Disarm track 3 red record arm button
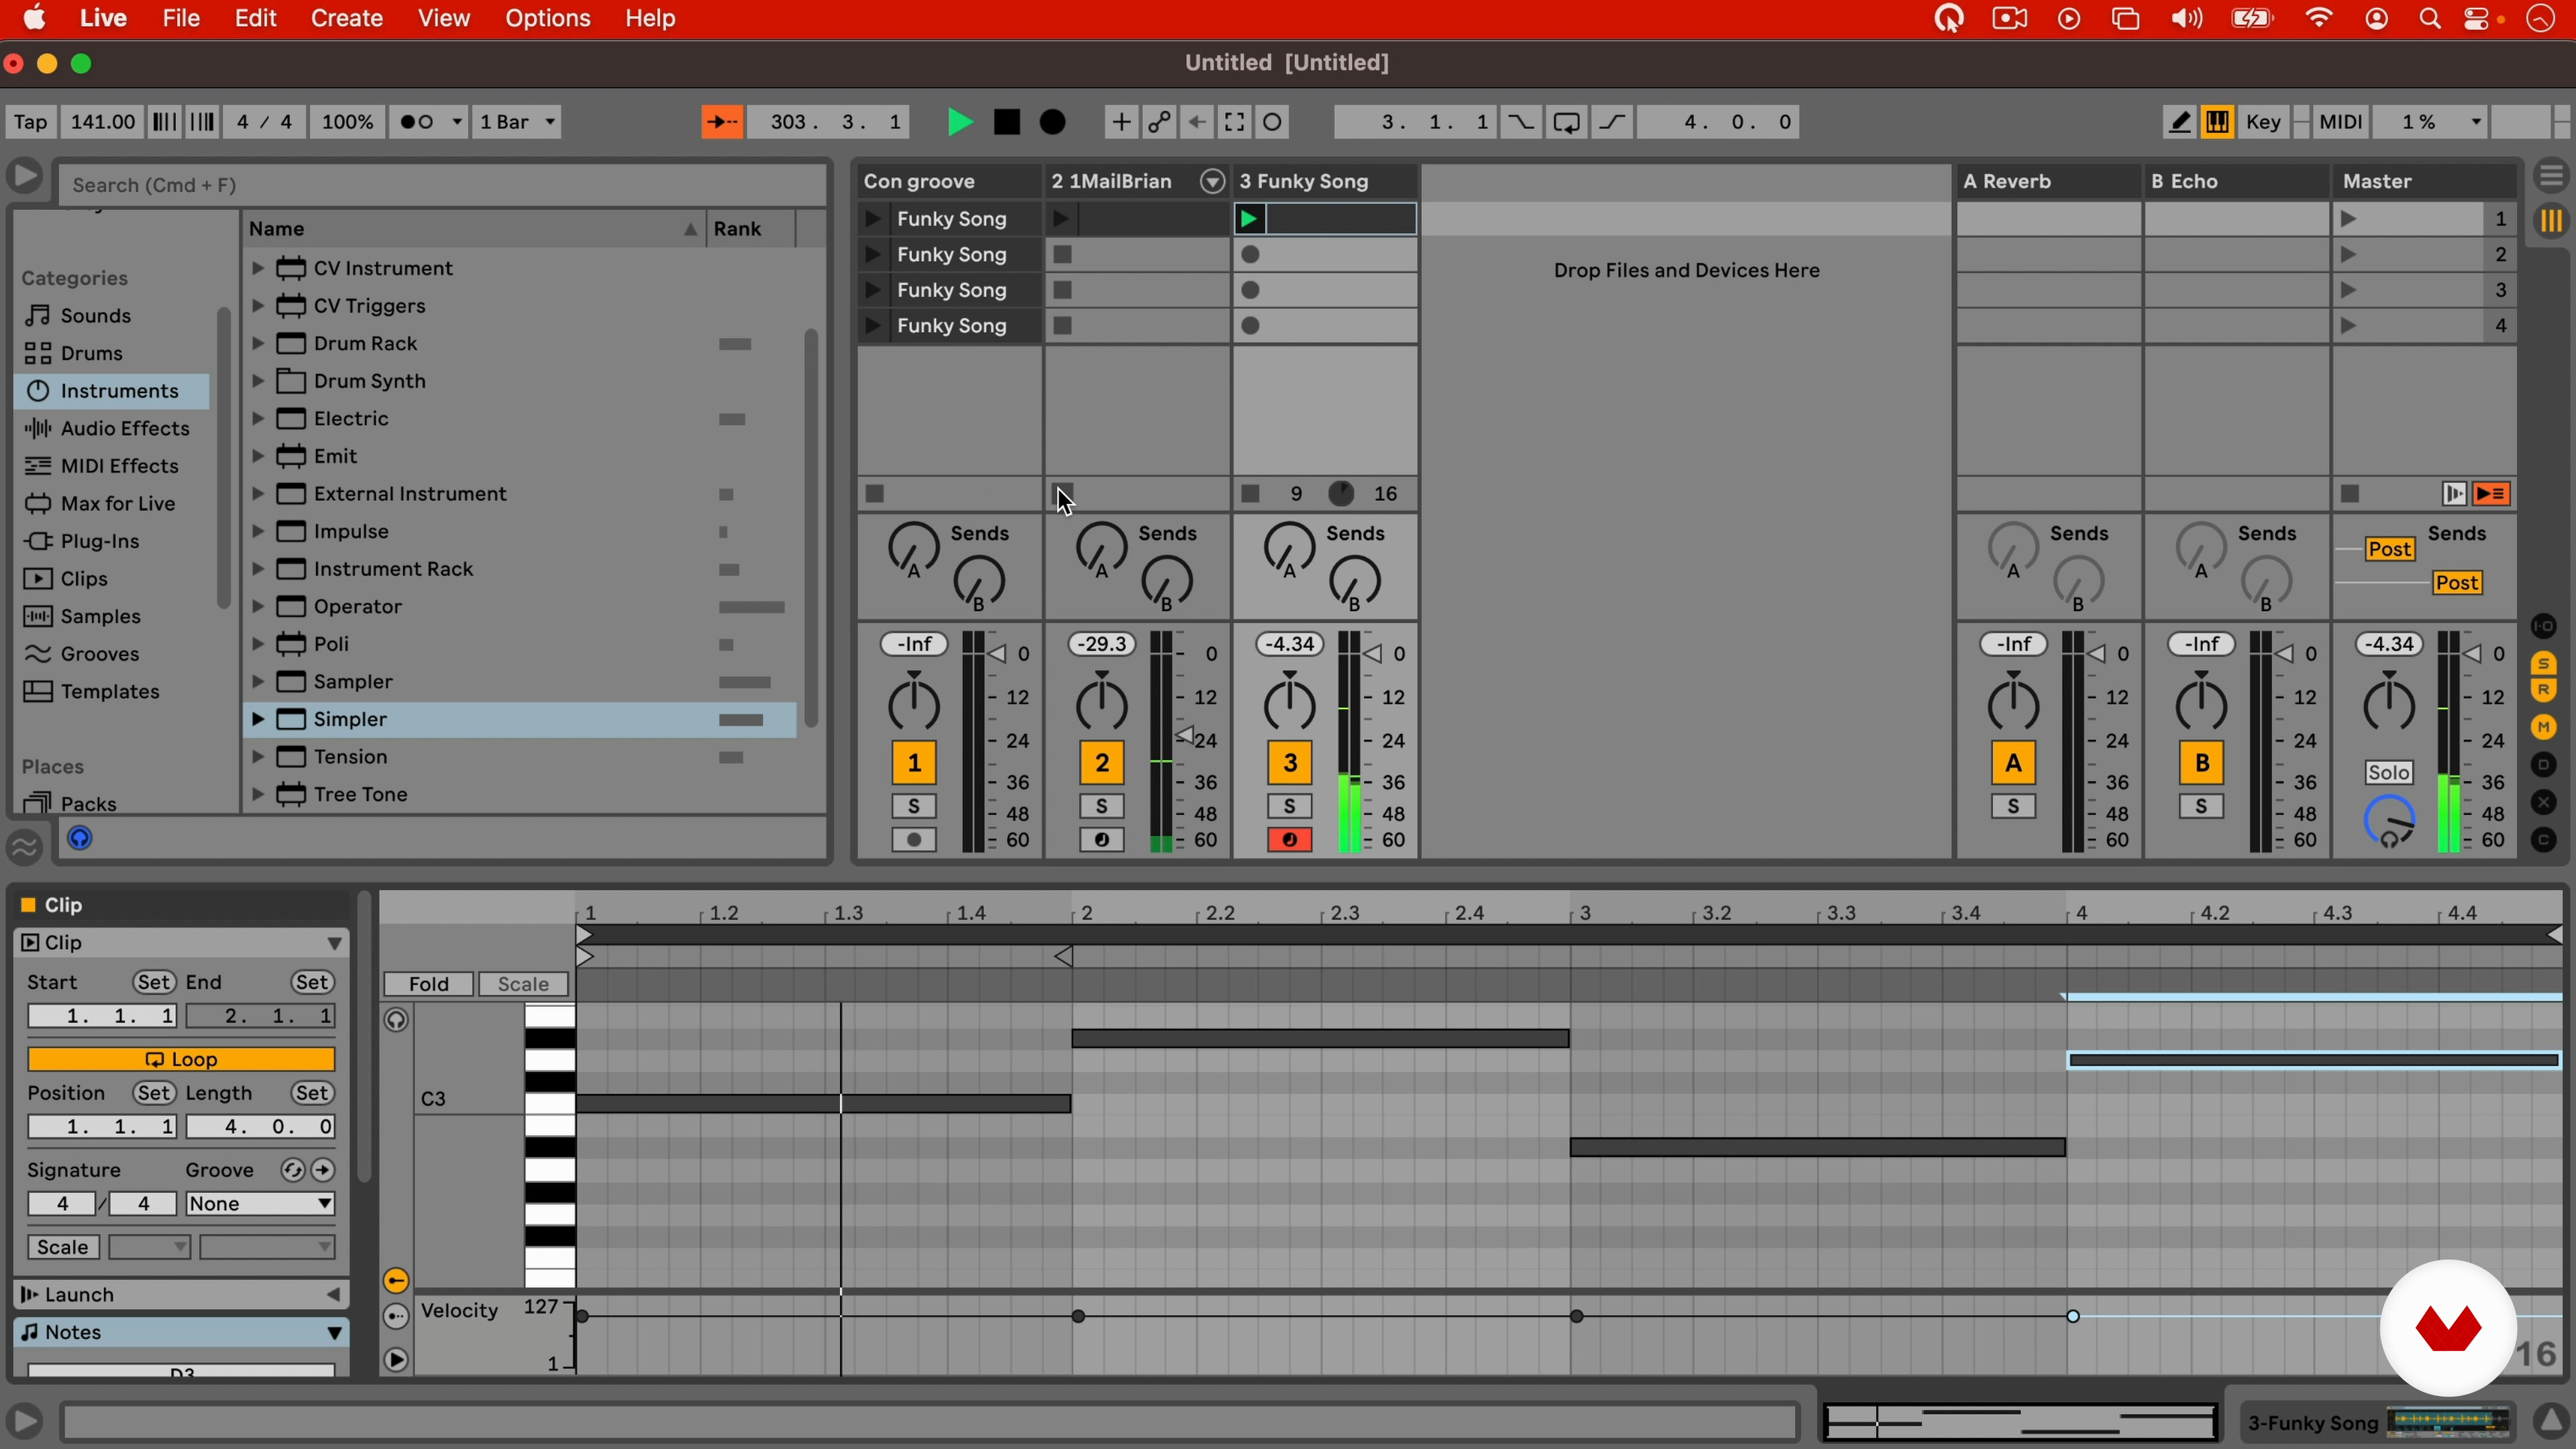 pyautogui.click(x=1290, y=841)
